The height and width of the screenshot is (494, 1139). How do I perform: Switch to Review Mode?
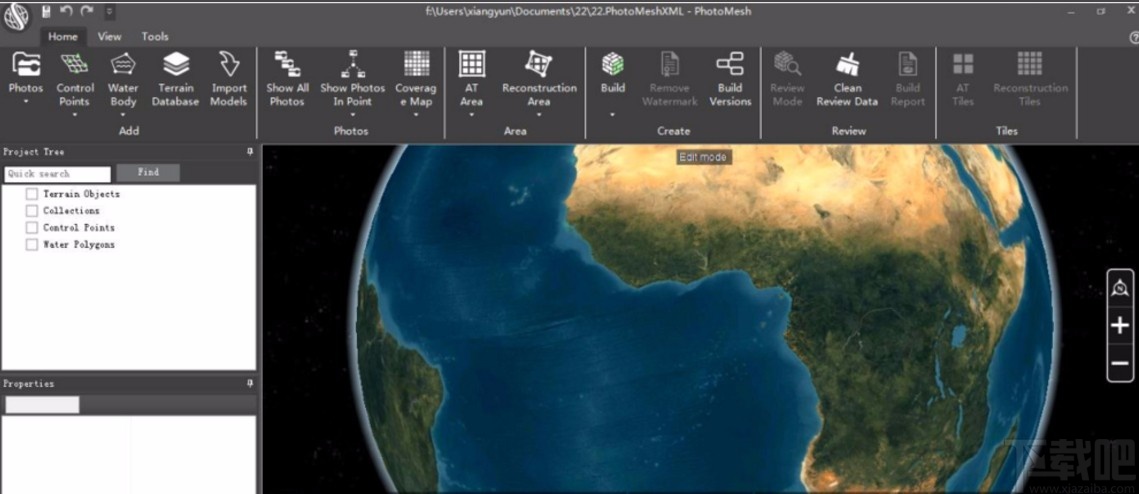pos(787,78)
